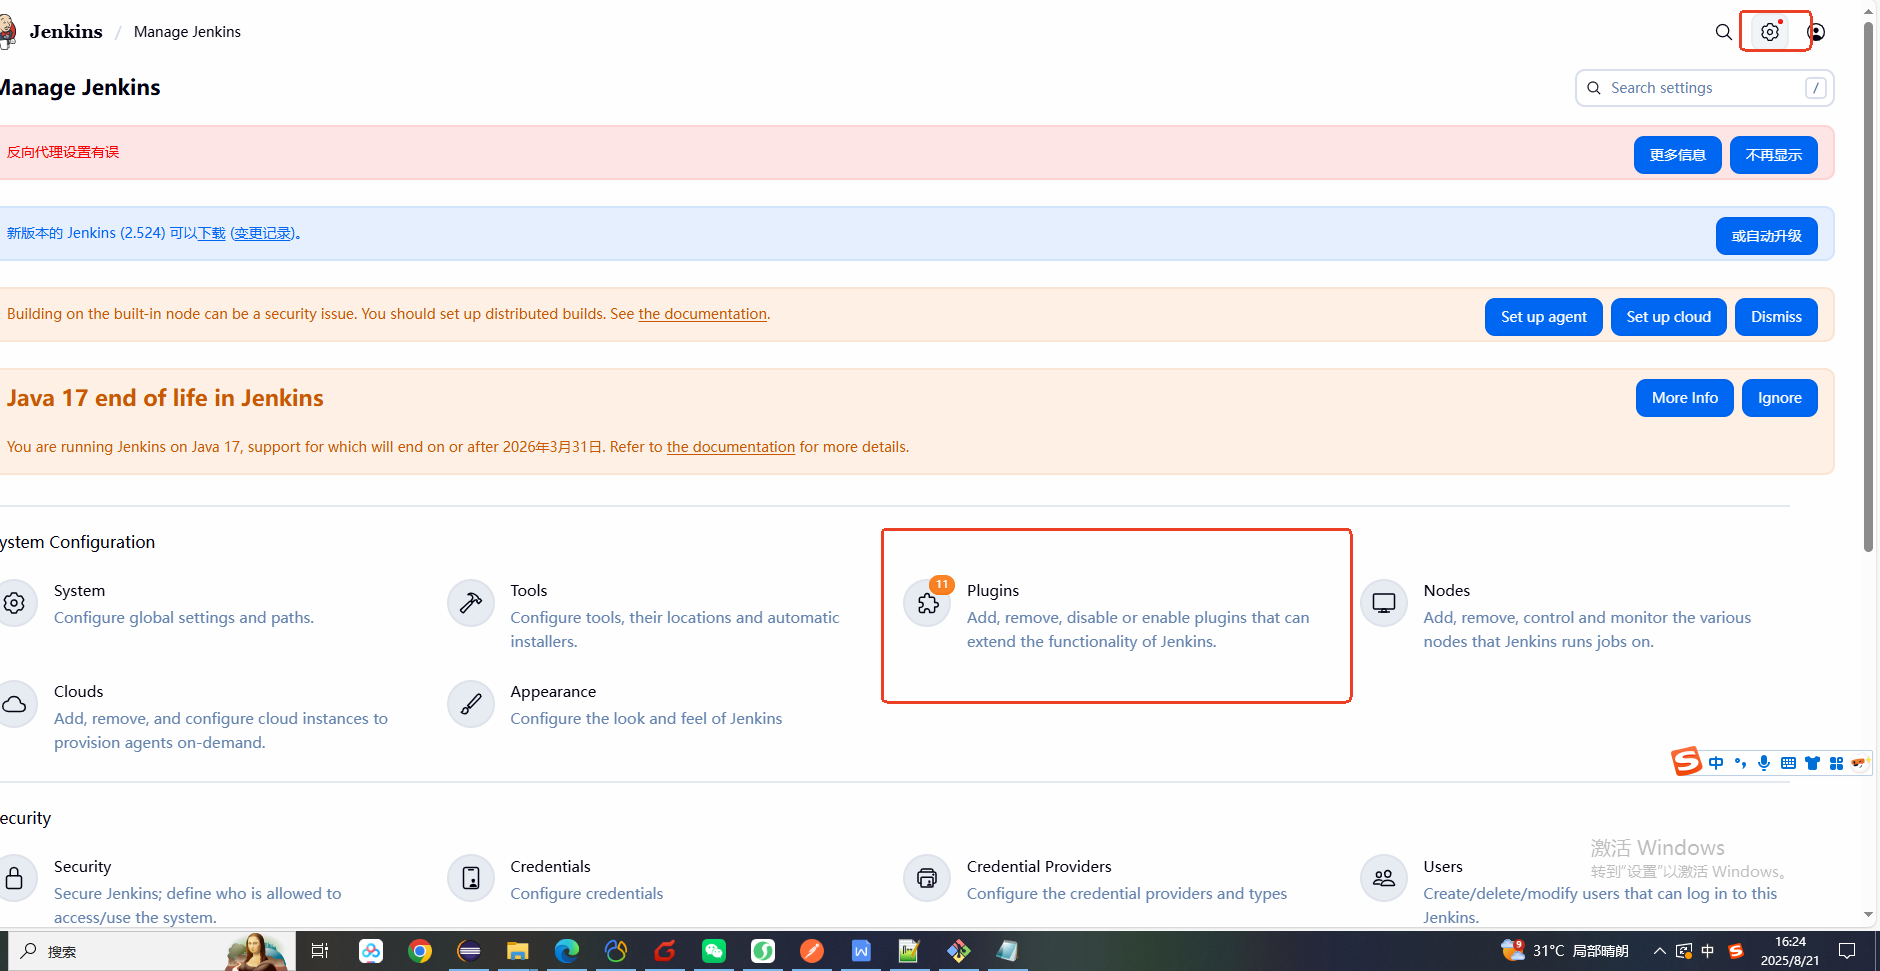This screenshot has height=971, width=1880.
Task: Click the 下载 link
Action: click(x=212, y=233)
